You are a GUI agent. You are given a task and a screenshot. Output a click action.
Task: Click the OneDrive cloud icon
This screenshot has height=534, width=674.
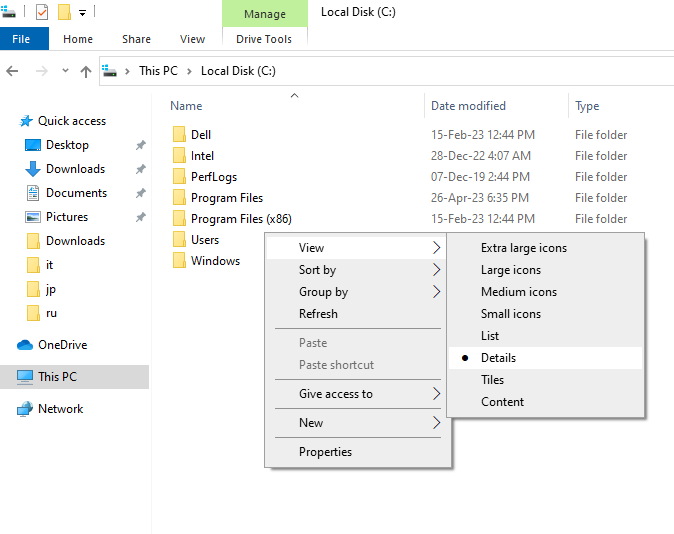coord(25,345)
